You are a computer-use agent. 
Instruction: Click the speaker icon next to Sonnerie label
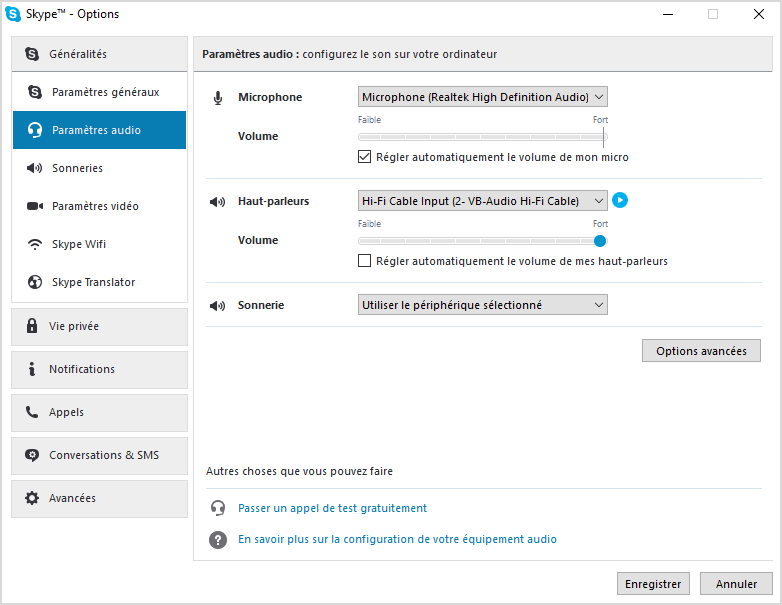coord(217,305)
